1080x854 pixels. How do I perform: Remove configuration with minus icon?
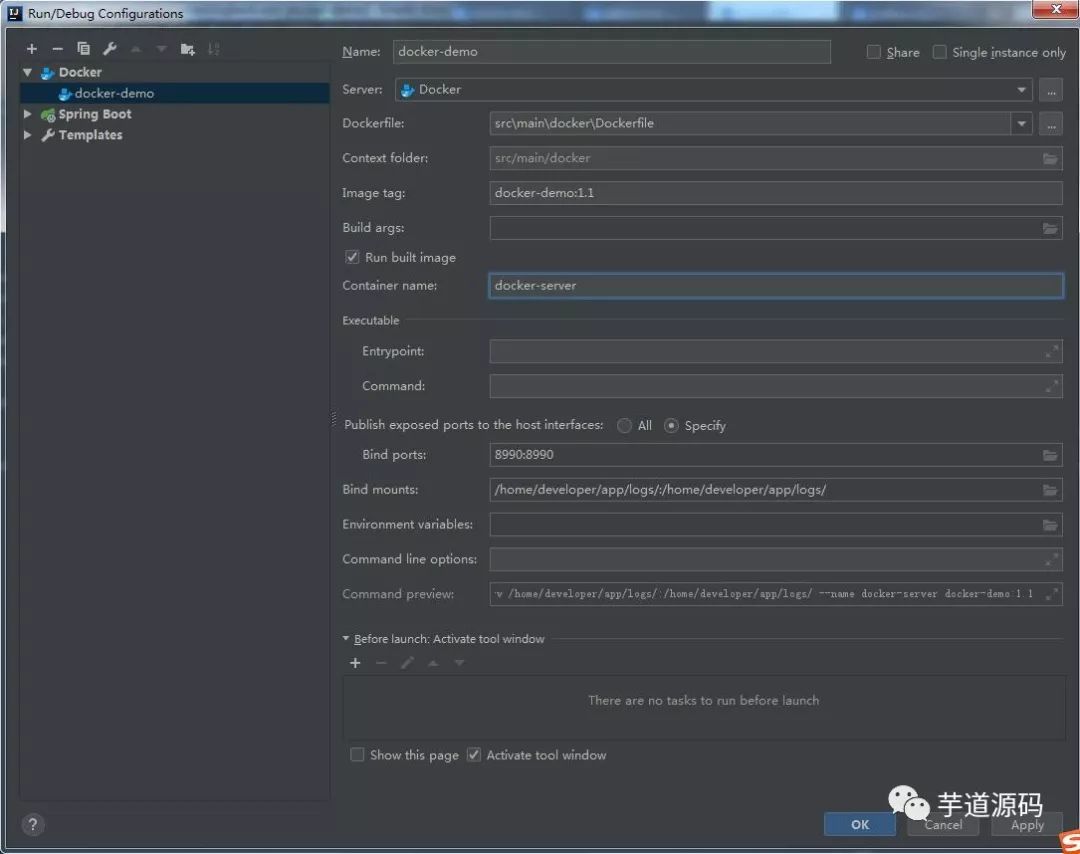(58, 49)
